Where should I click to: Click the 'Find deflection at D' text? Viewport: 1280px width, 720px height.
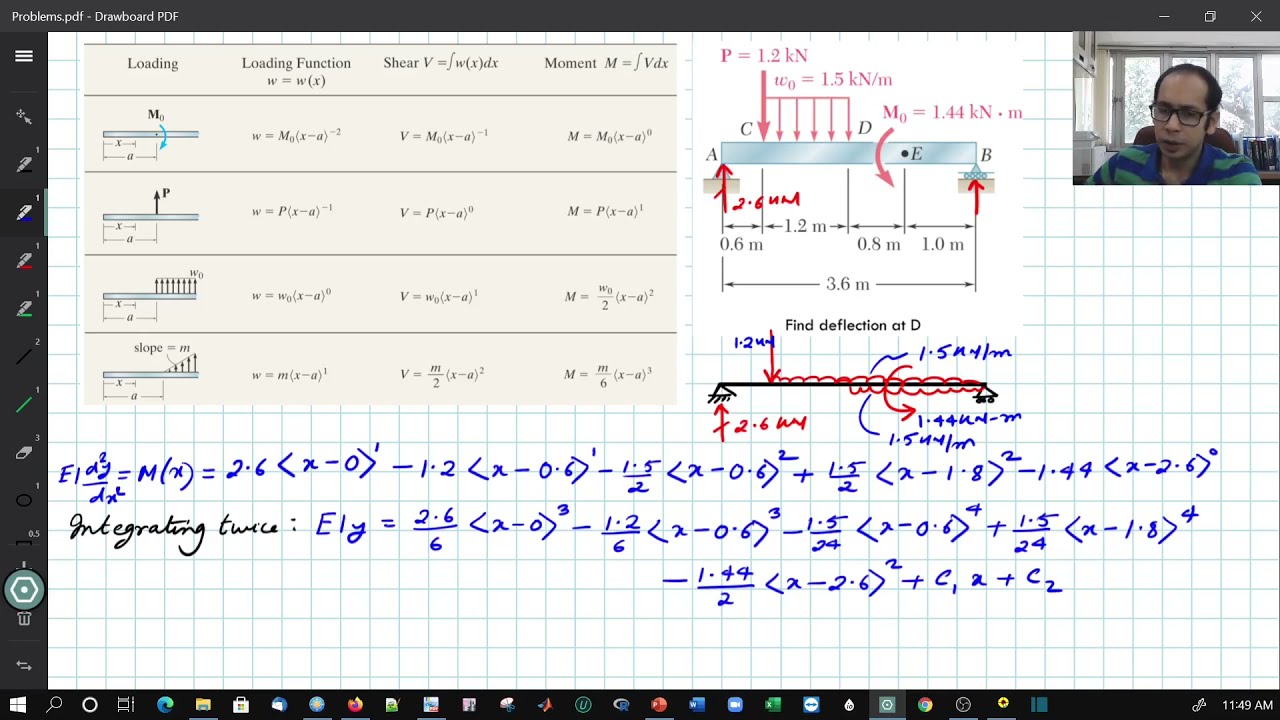[x=852, y=325]
